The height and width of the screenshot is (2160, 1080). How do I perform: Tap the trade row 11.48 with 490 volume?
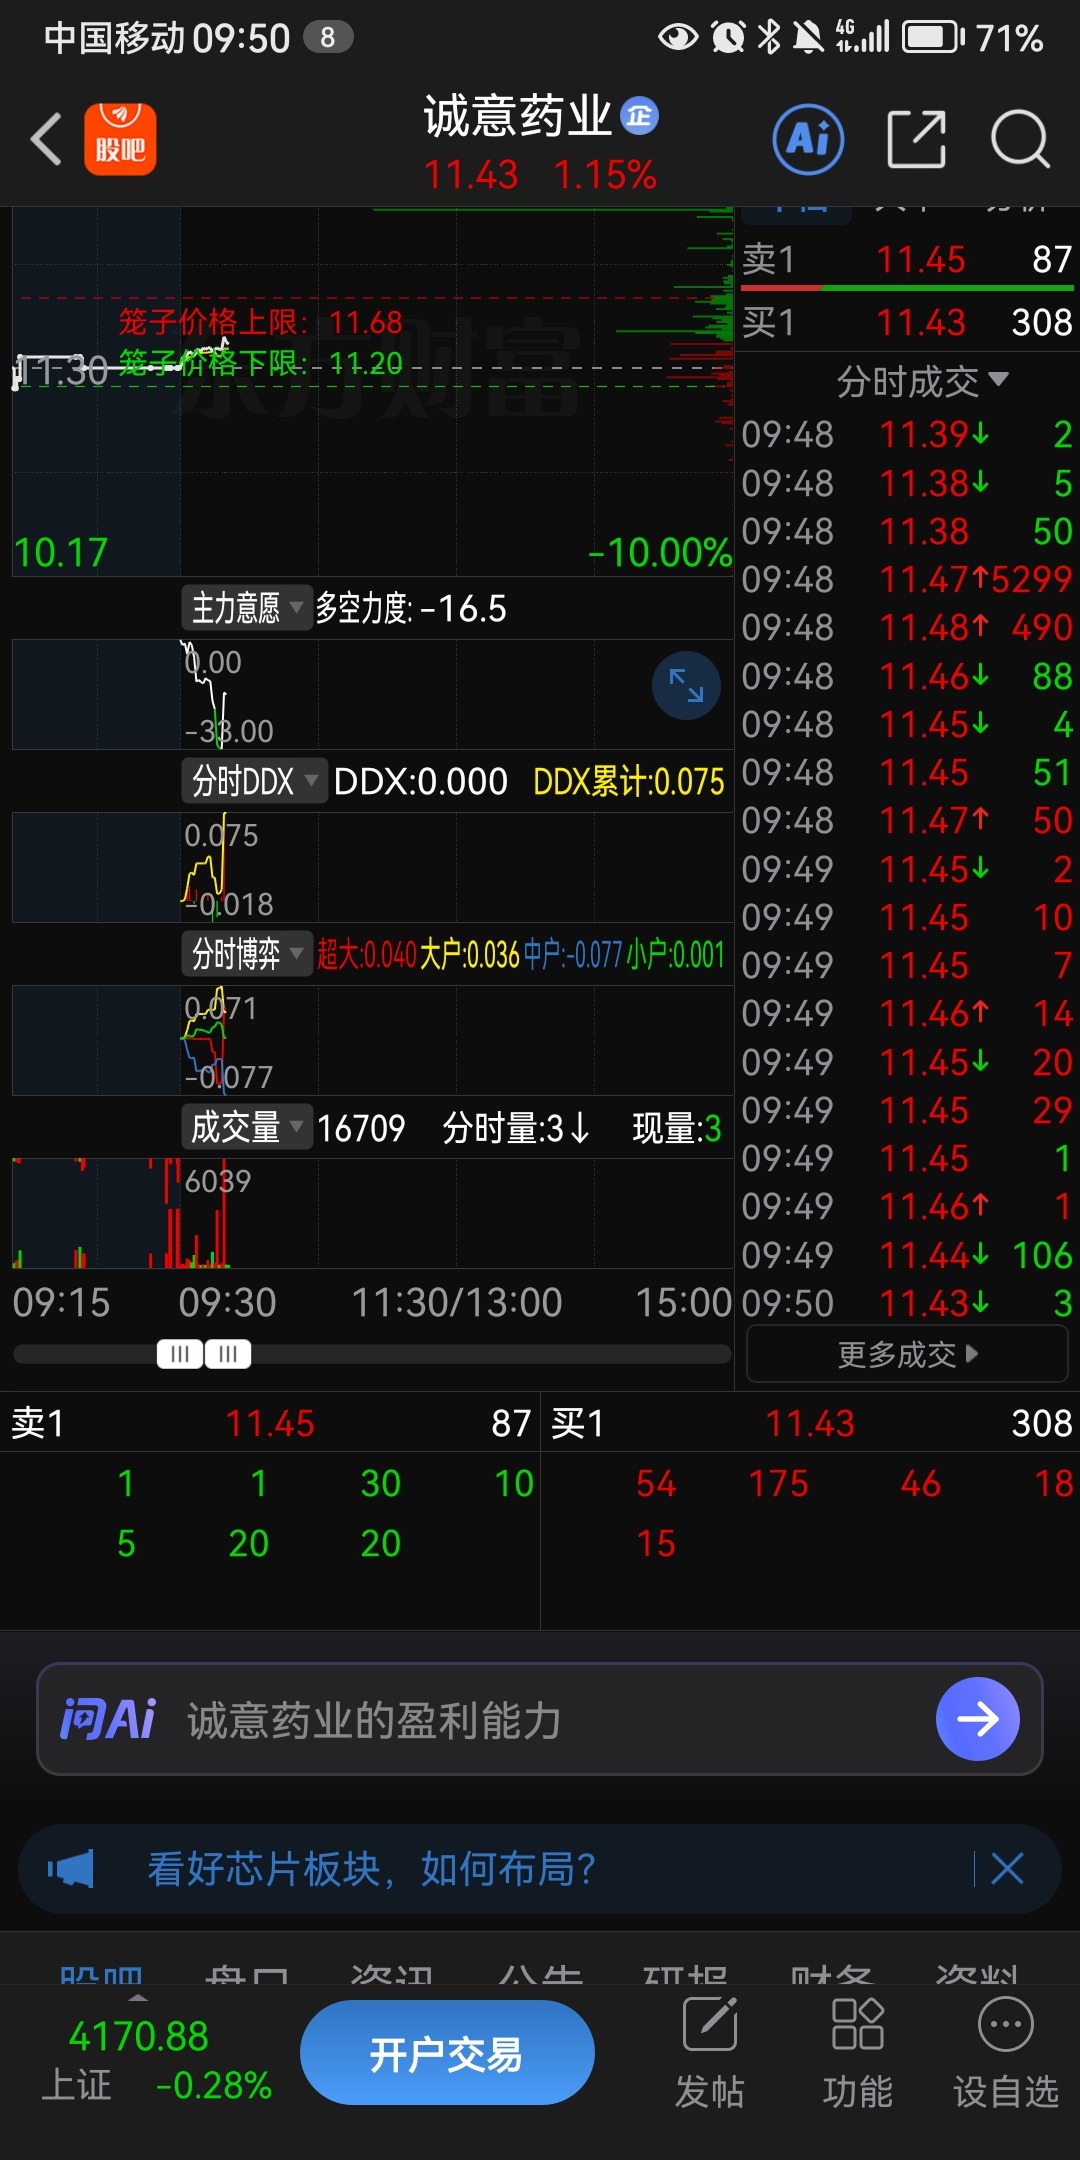(x=907, y=627)
